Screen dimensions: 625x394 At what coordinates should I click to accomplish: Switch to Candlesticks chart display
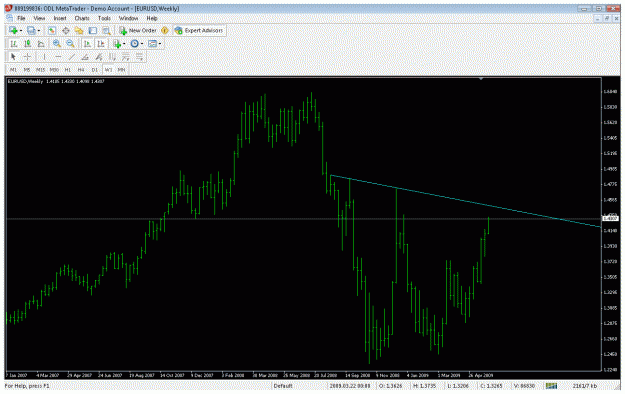pyautogui.click(x=27, y=44)
